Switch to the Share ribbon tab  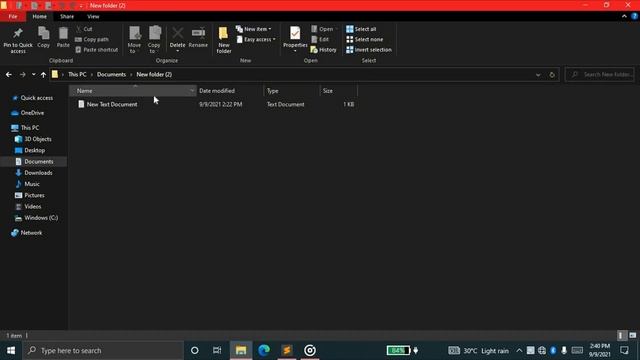tap(67, 17)
